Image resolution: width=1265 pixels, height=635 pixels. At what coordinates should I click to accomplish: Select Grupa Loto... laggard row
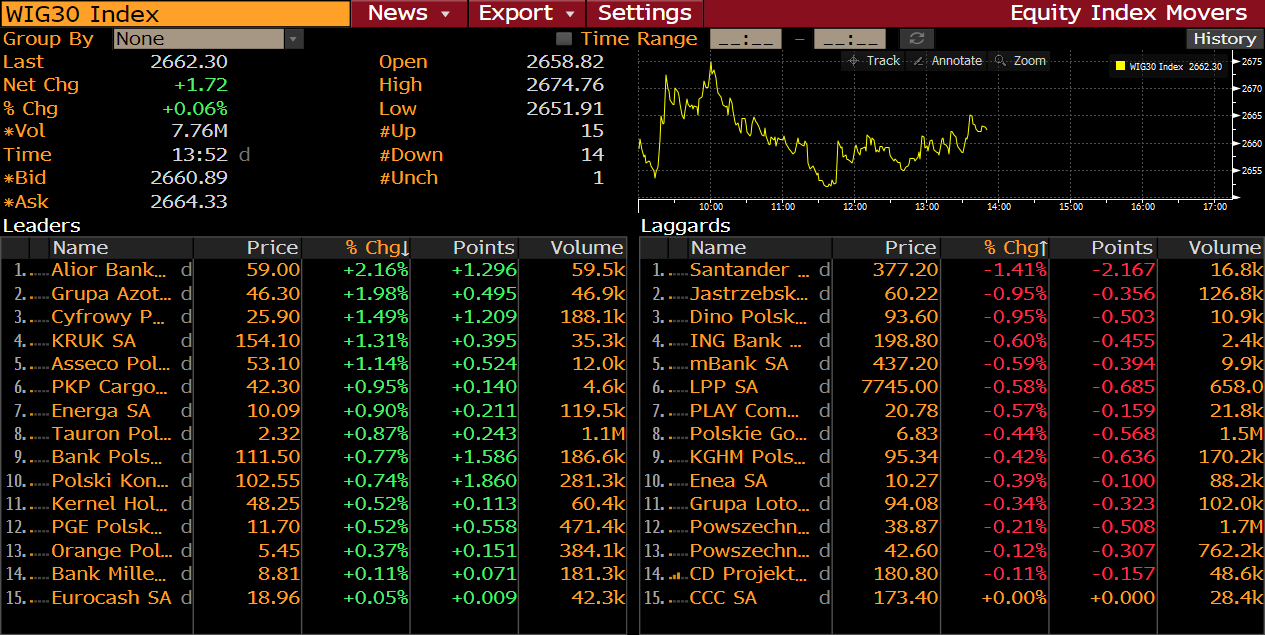952,504
